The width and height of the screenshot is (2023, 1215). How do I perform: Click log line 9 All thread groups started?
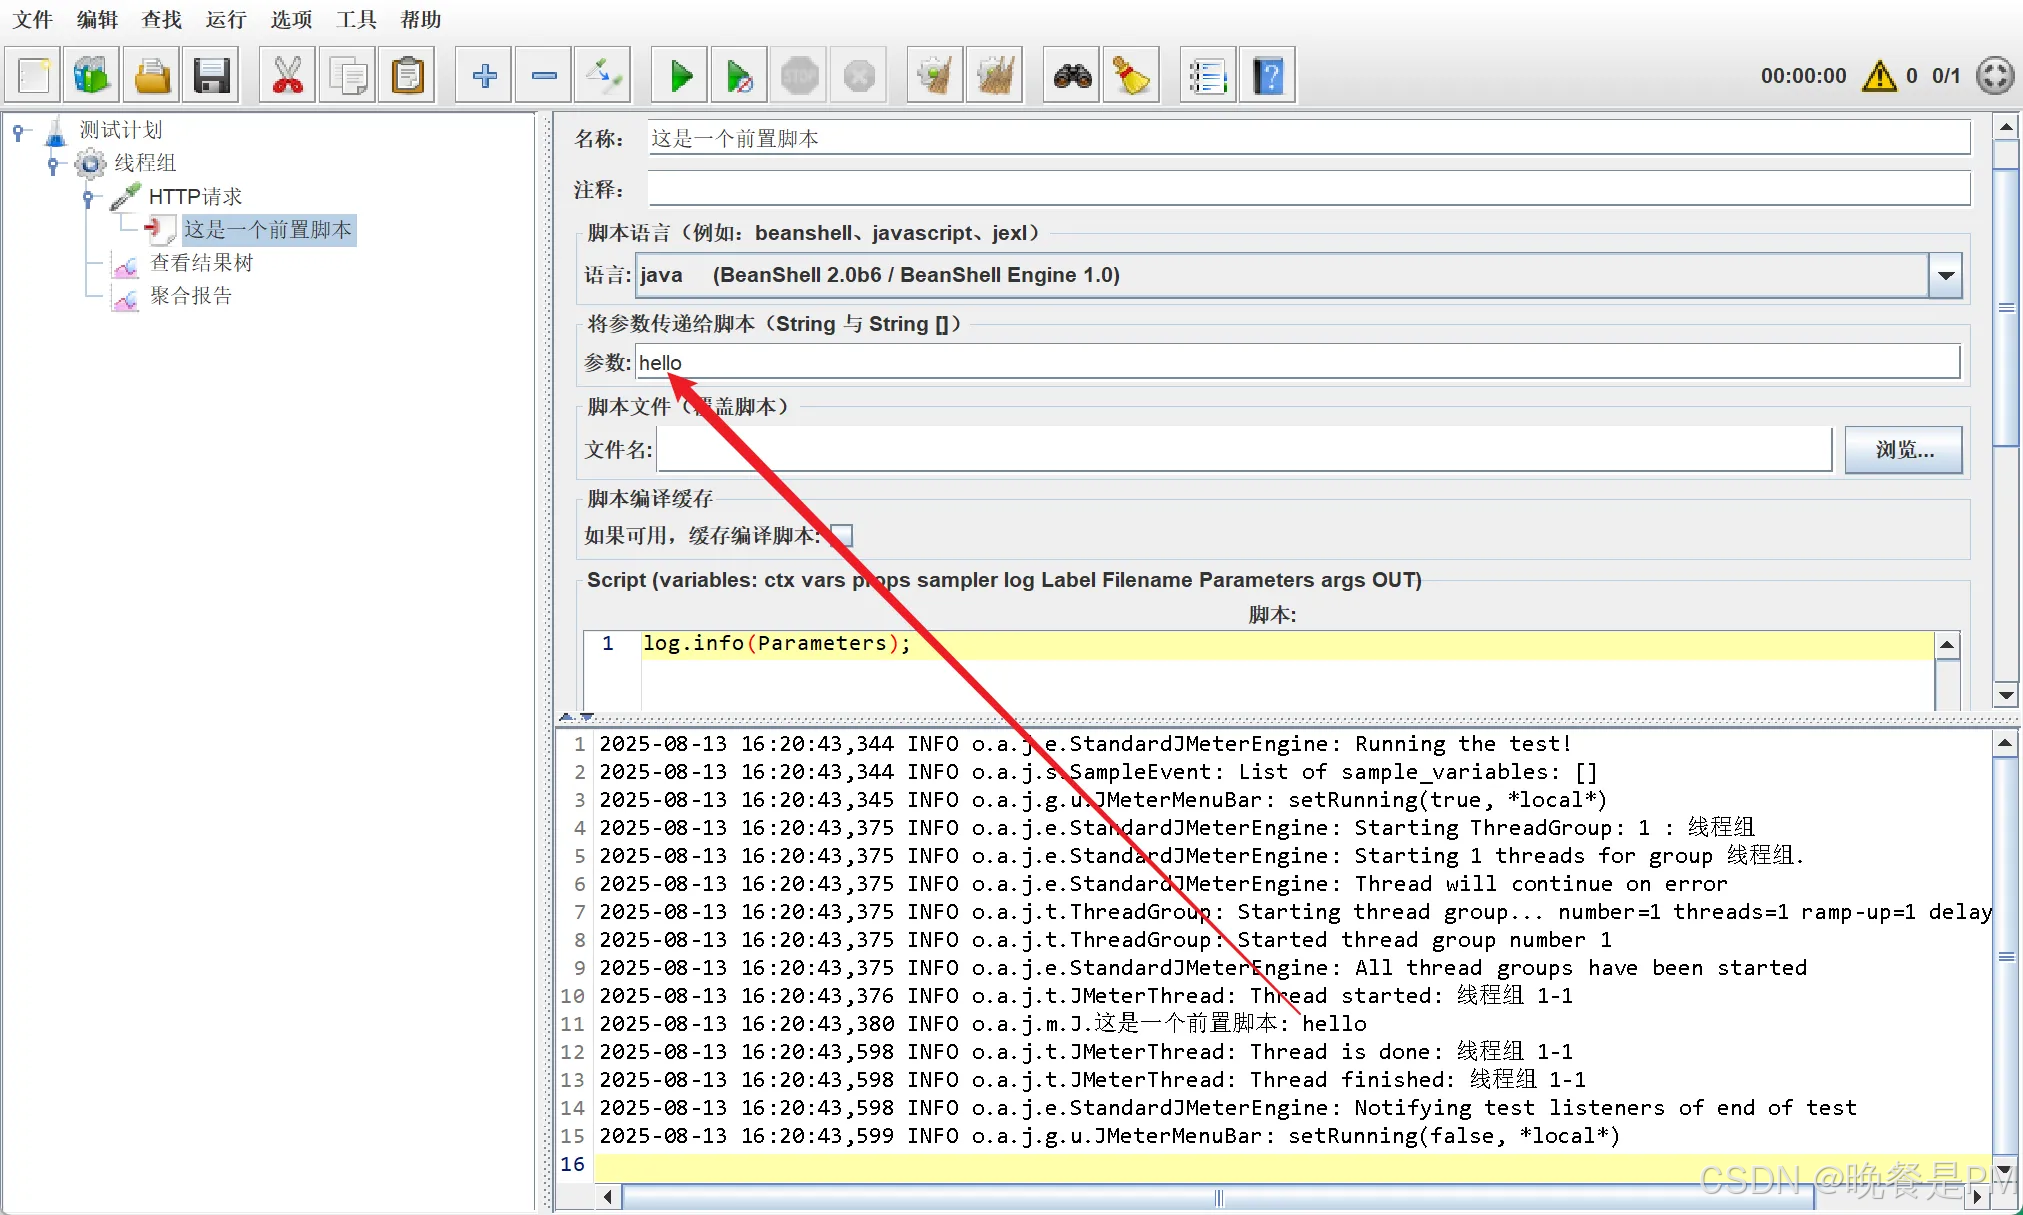[x=1202, y=968]
